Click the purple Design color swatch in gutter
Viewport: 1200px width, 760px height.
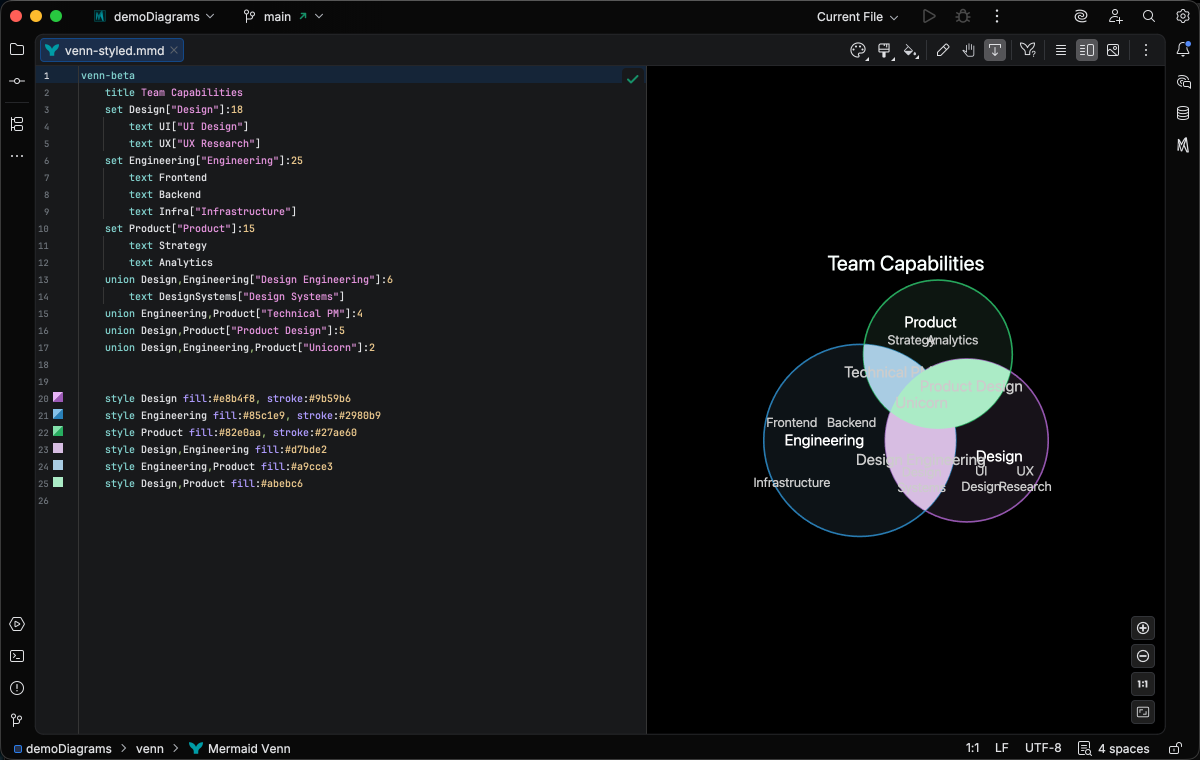58,398
